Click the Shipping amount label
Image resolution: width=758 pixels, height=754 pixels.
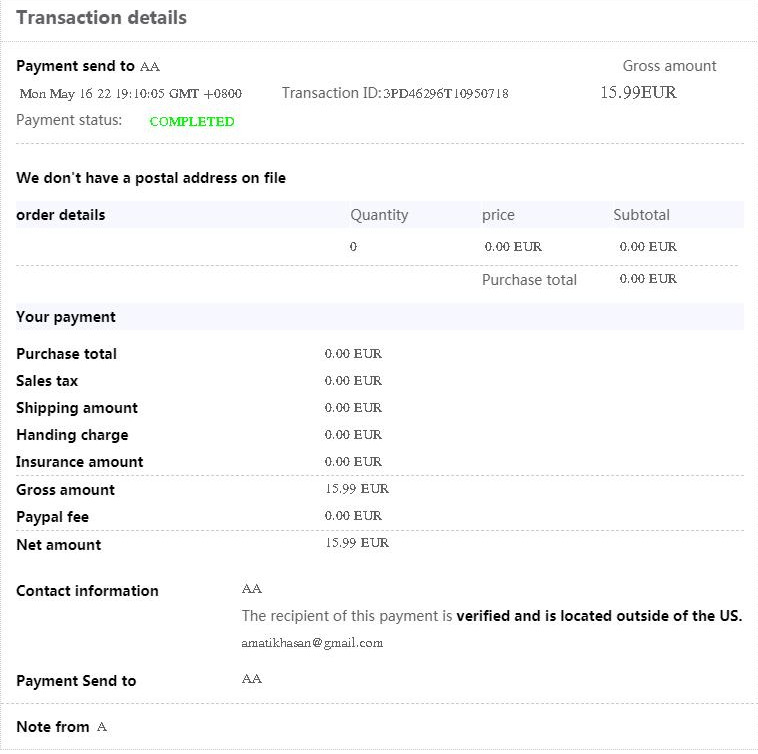click(77, 408)
